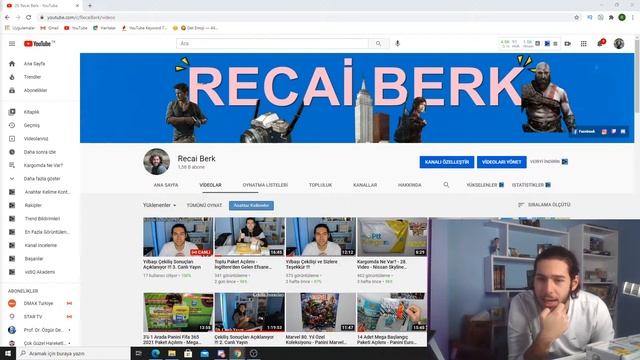Open File Explorer from the taskbar
Image resolution: width=640 pixels, height=360 pixels.
[172, 353]
